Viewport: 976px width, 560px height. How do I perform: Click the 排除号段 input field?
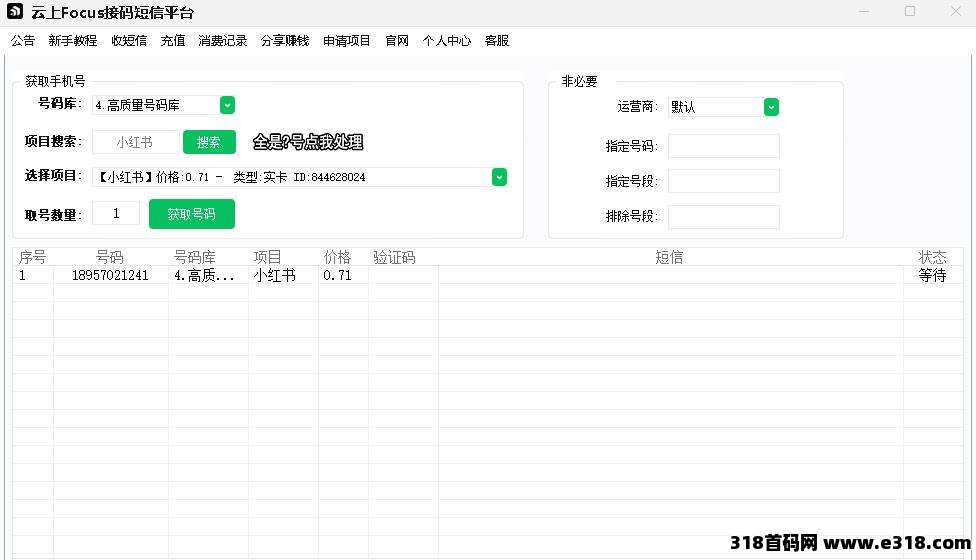723,217
